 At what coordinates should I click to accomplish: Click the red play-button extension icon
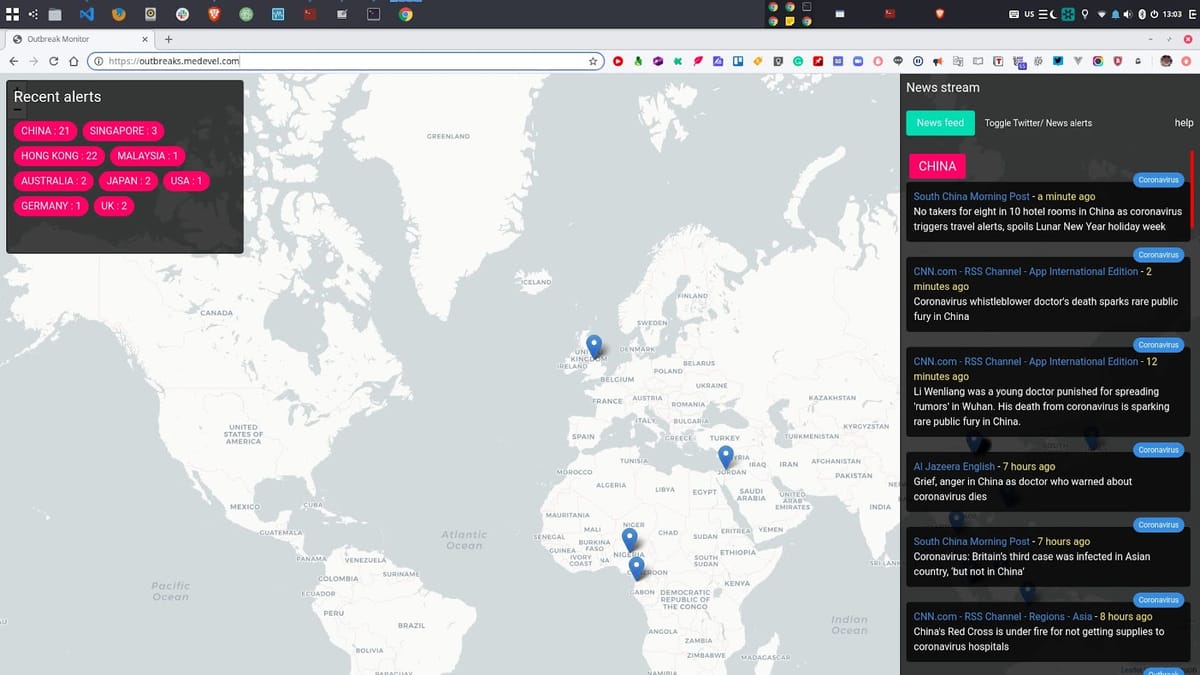click(x=618, y=61)
